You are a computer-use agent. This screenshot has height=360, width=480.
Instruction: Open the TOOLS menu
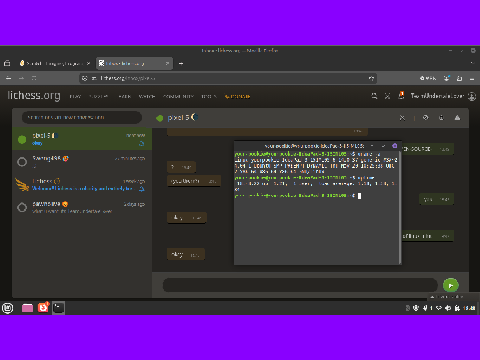click(209, 96)
